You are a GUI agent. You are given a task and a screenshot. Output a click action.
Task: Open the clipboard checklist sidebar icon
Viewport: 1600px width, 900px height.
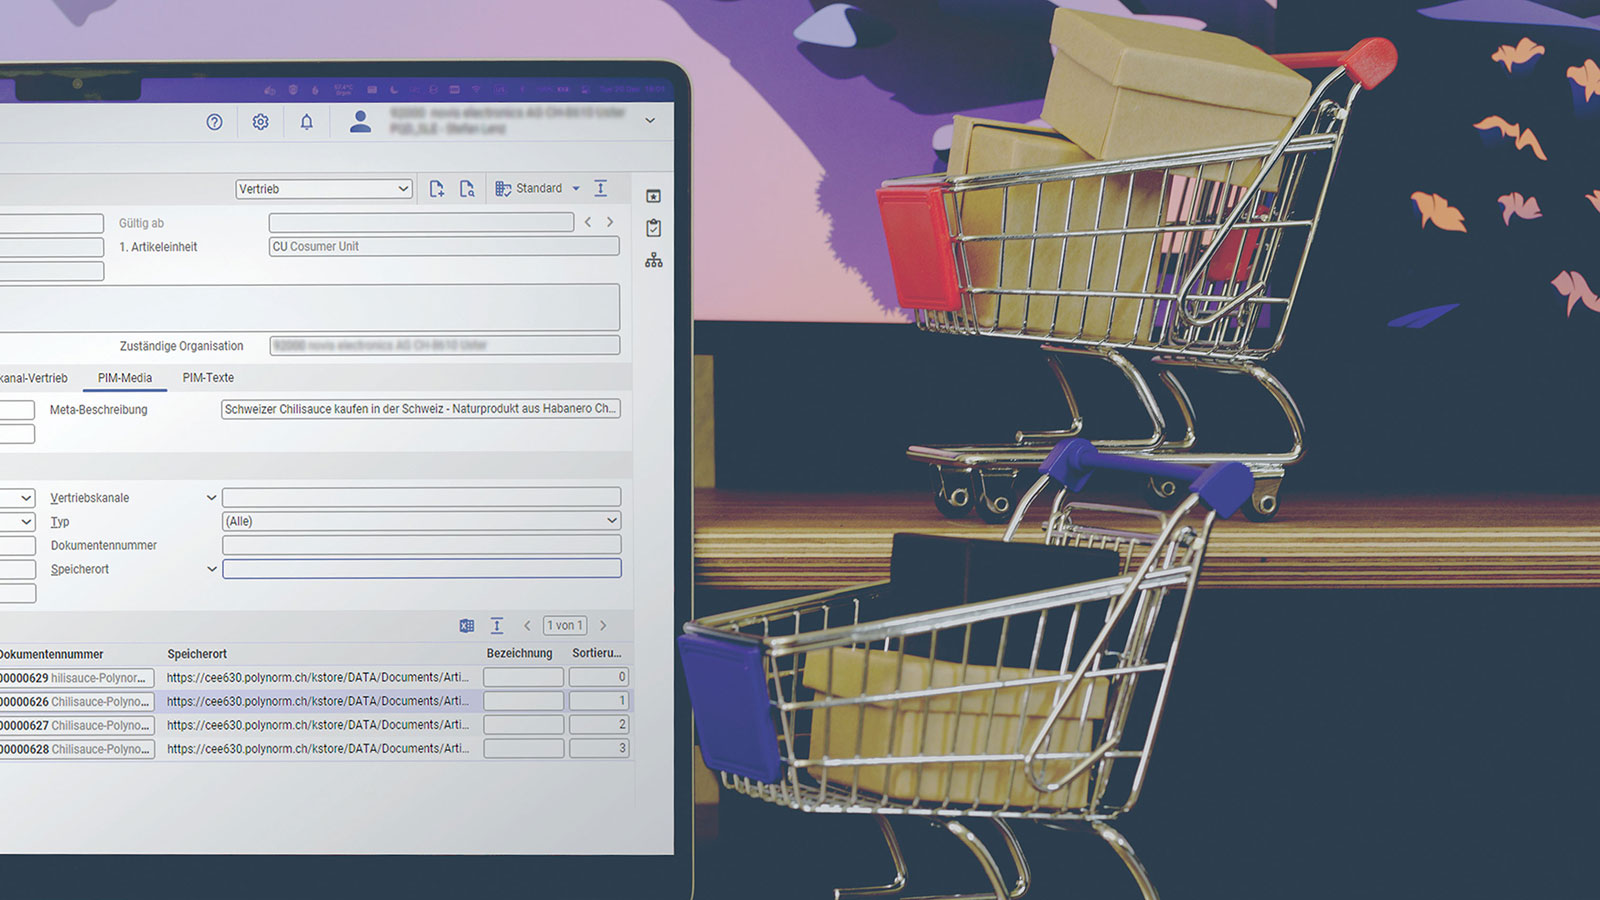coord(653,228)
